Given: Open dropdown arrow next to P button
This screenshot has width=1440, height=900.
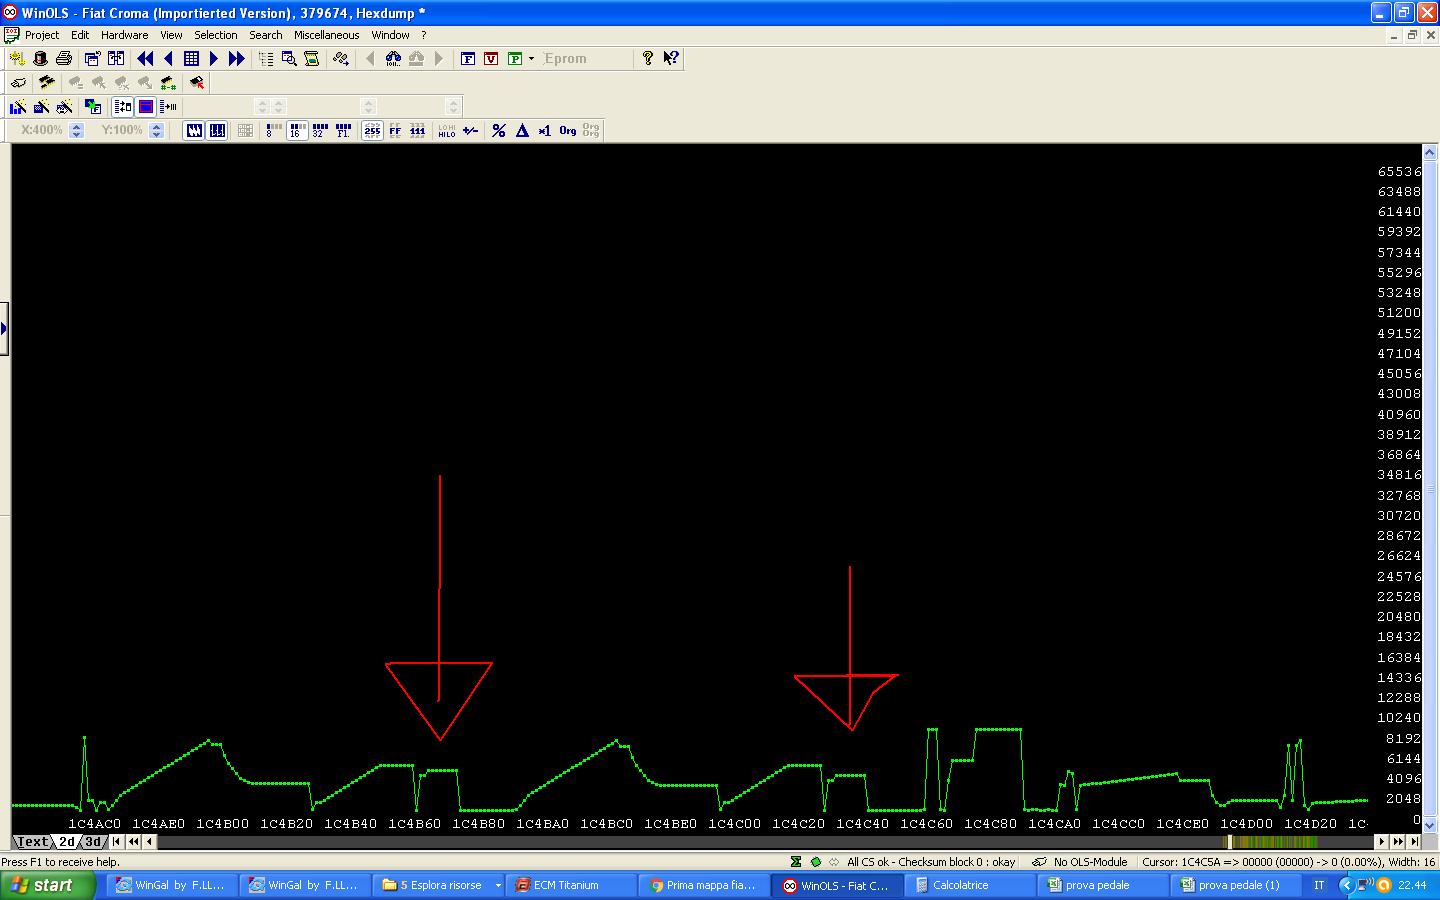Looking at the screenshot, I should (x=531, y=59).
